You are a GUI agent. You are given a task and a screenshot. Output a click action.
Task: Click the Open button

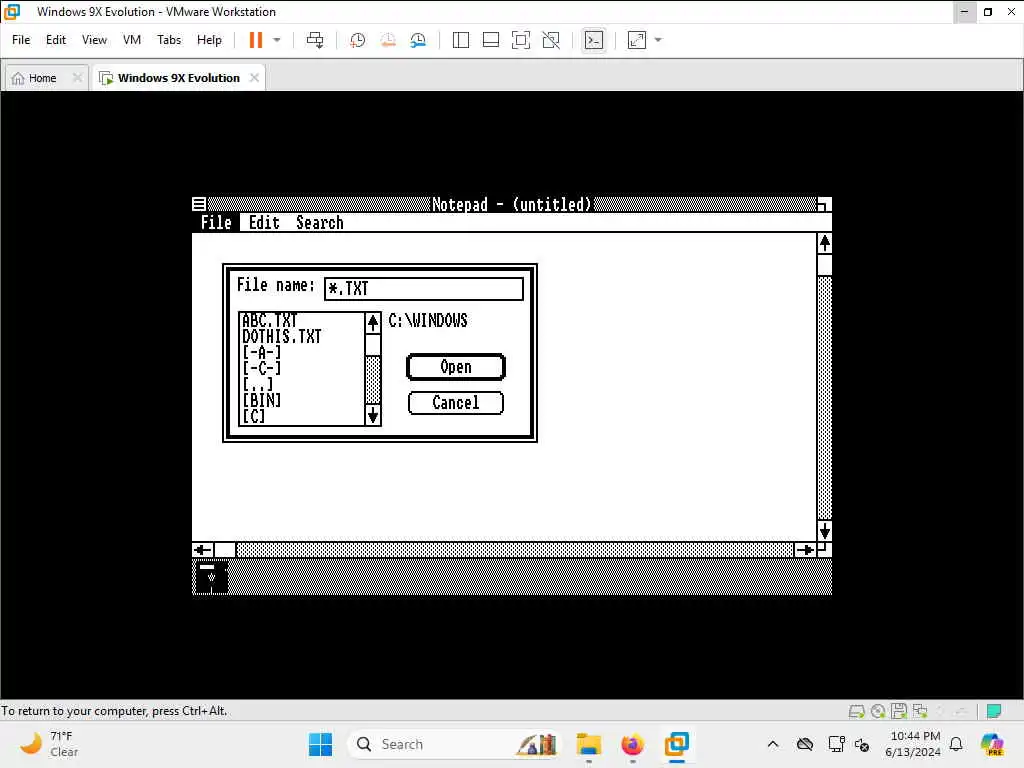click(x=456, y=367)
